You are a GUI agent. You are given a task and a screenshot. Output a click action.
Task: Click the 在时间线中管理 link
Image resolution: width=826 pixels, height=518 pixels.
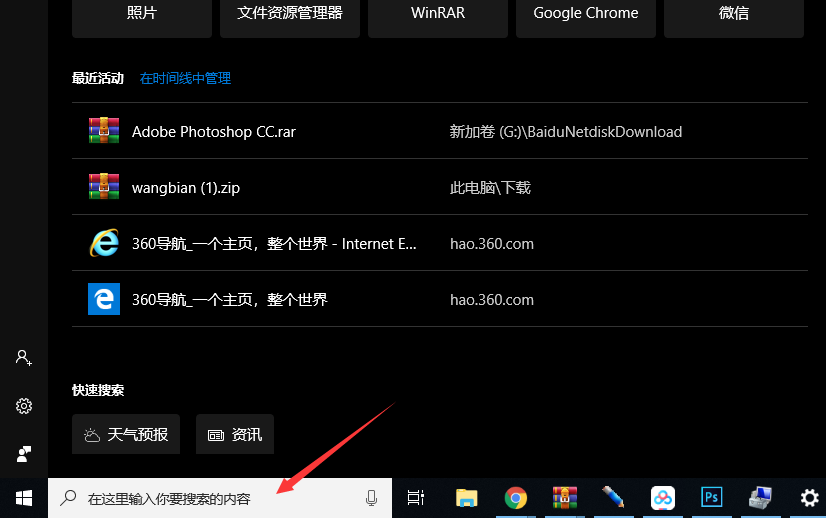(185, 78)
